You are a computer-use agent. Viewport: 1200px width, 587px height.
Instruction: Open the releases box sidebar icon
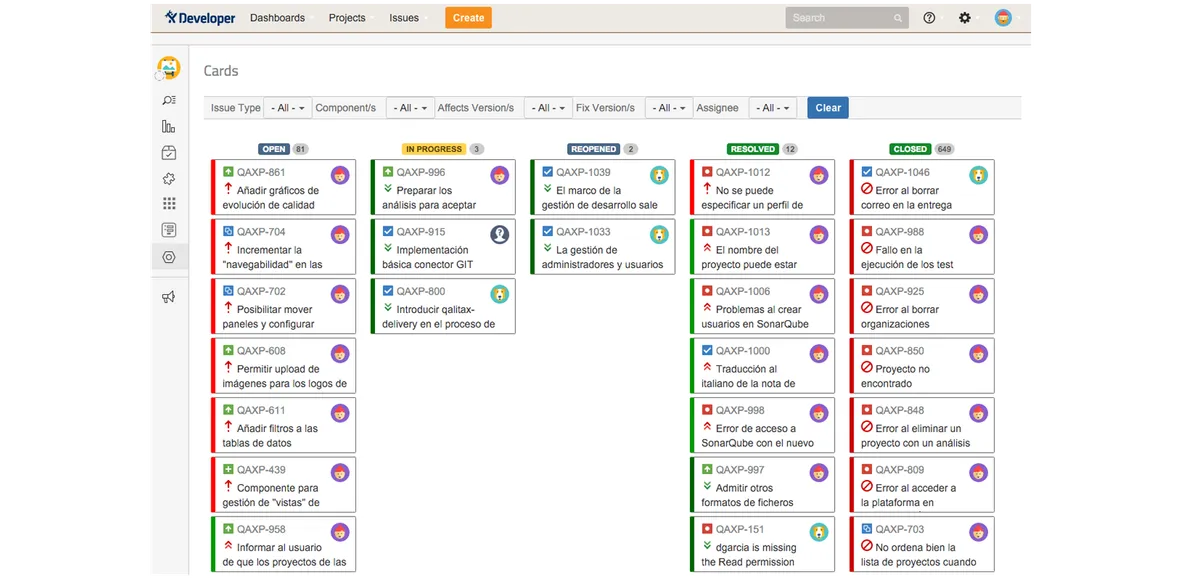tap(169, 152)
